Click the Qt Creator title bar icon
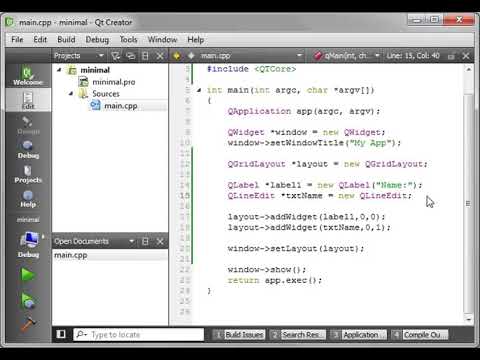 tap(10, 22)
